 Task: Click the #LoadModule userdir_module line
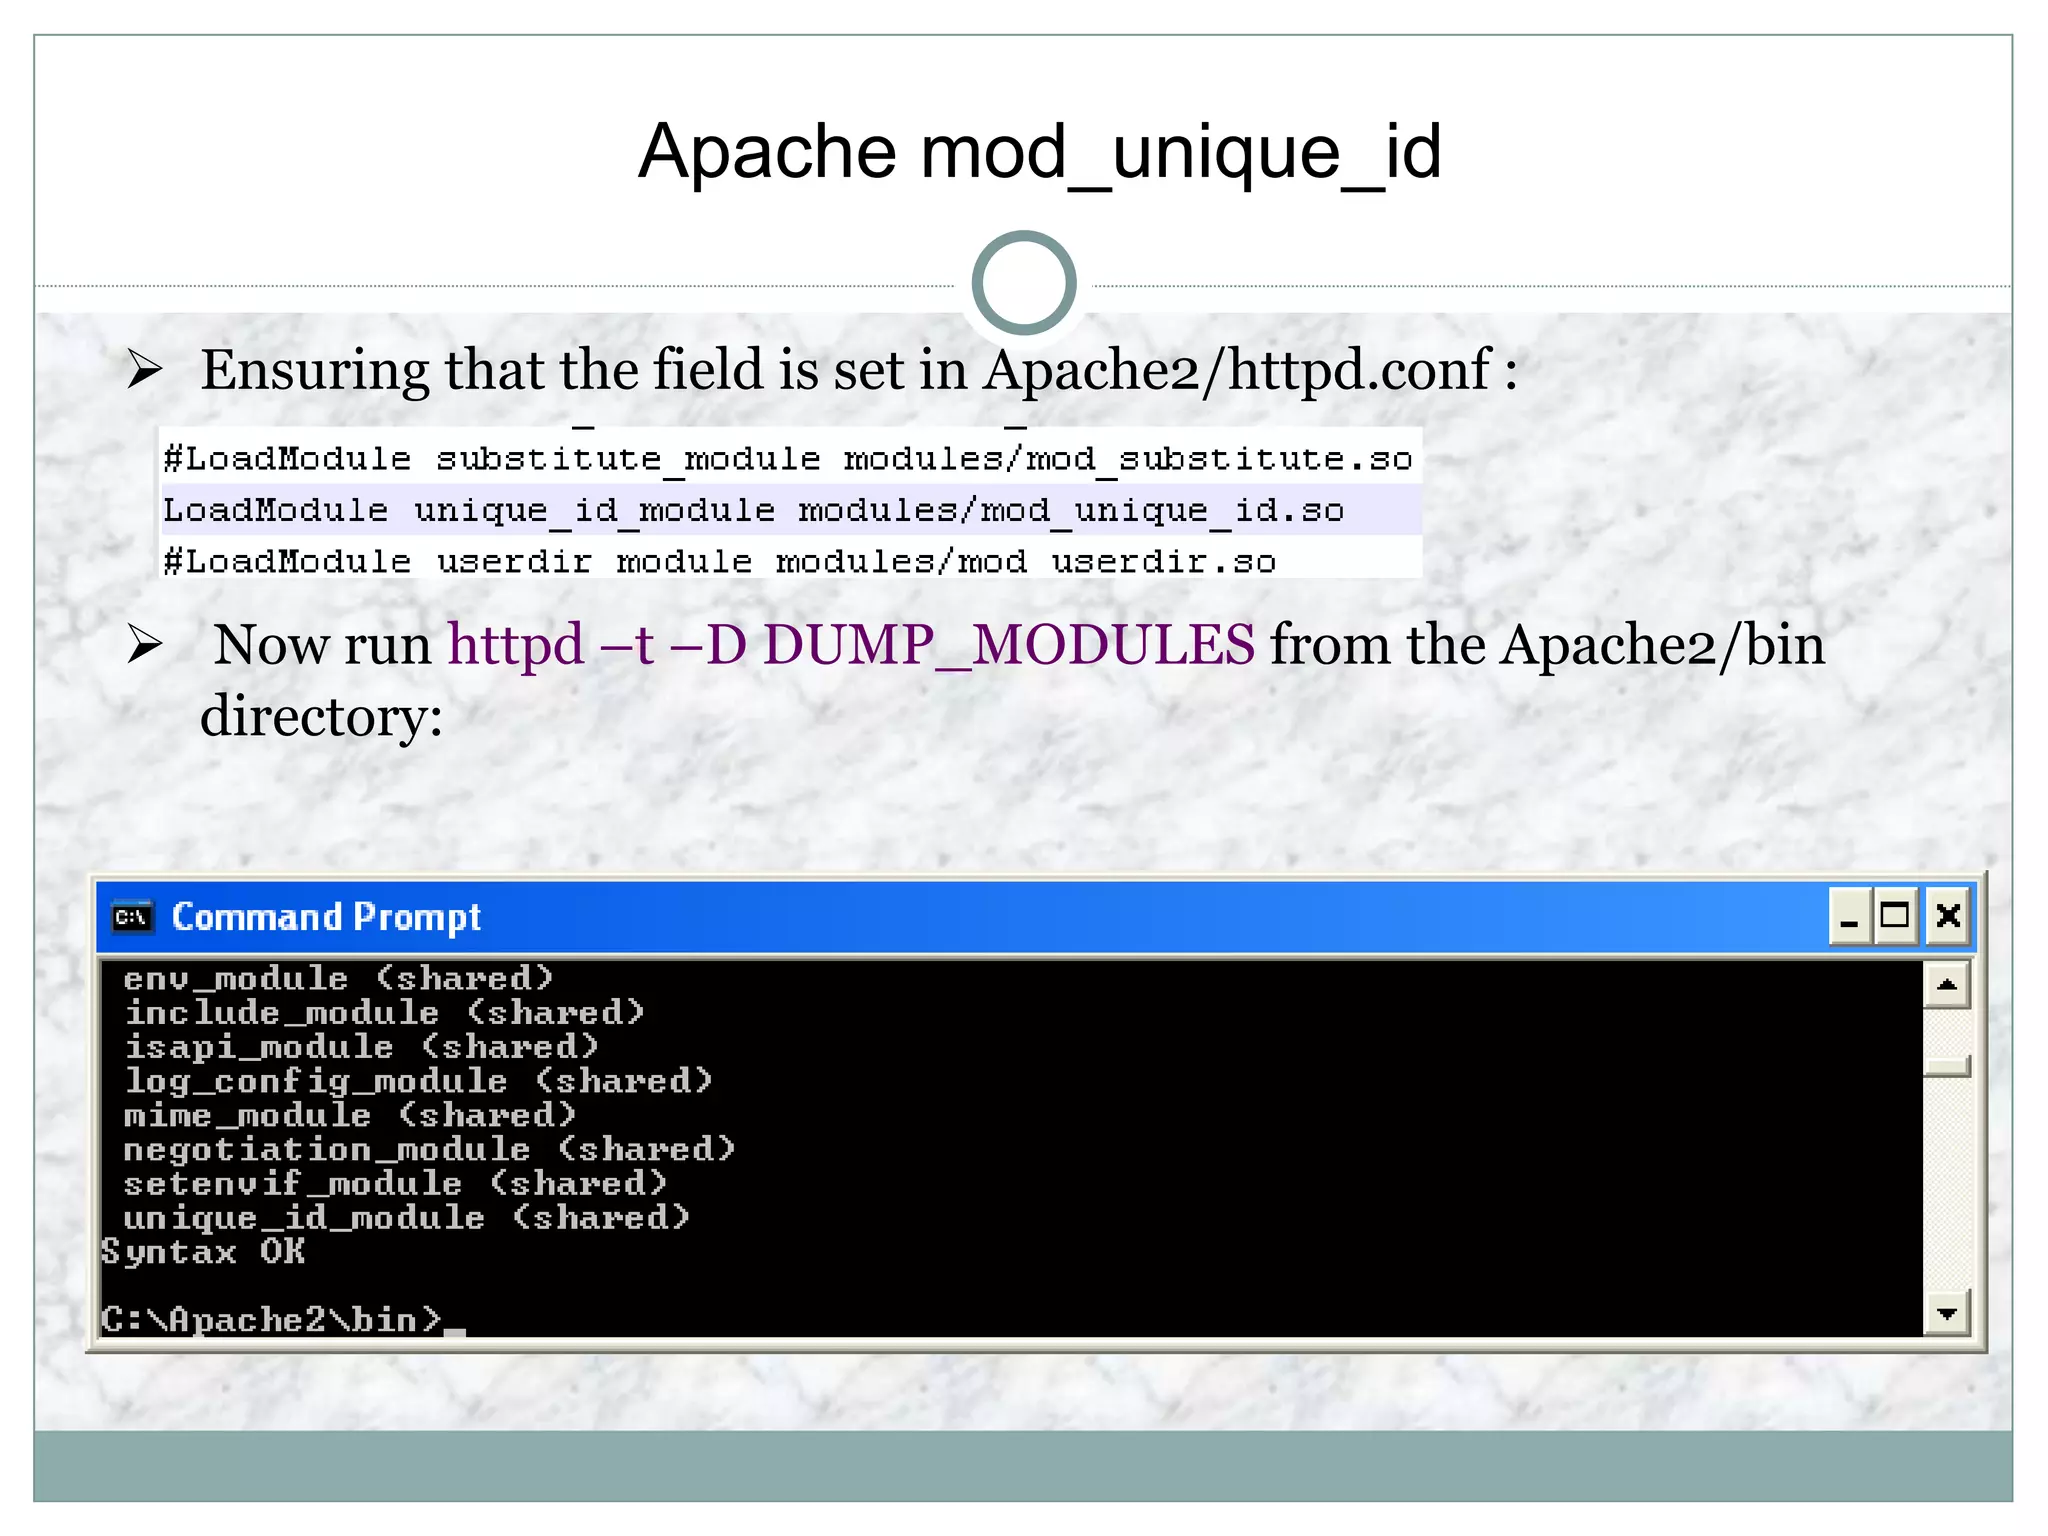click(719, 560)
